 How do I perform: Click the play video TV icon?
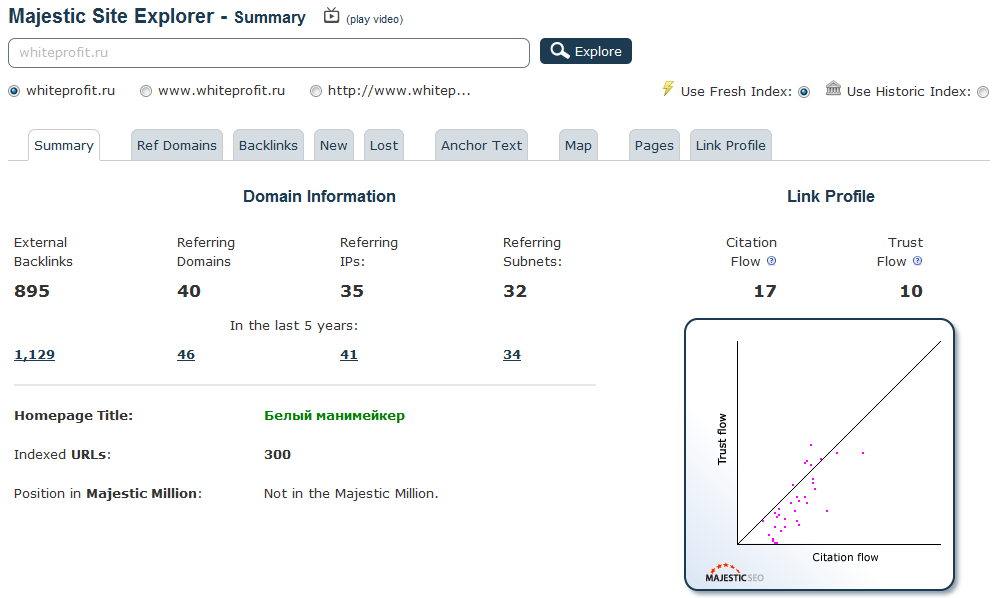331,15
